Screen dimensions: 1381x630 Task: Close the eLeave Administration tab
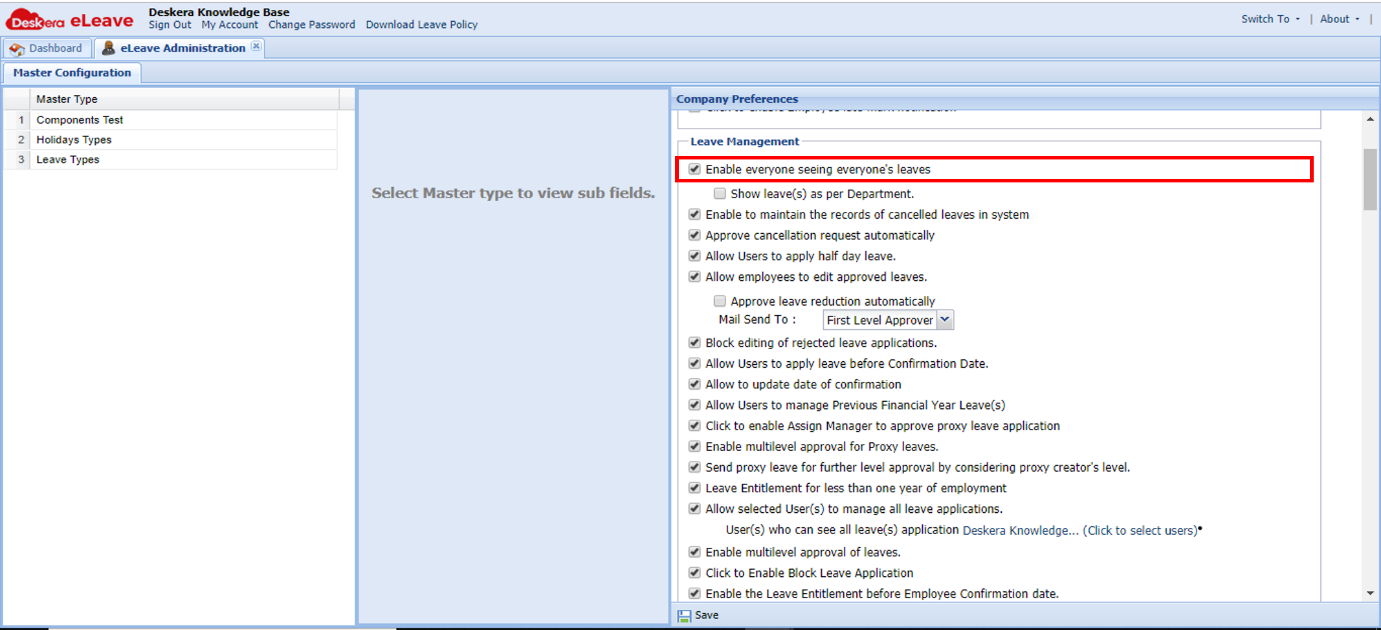tap(257, 45)
